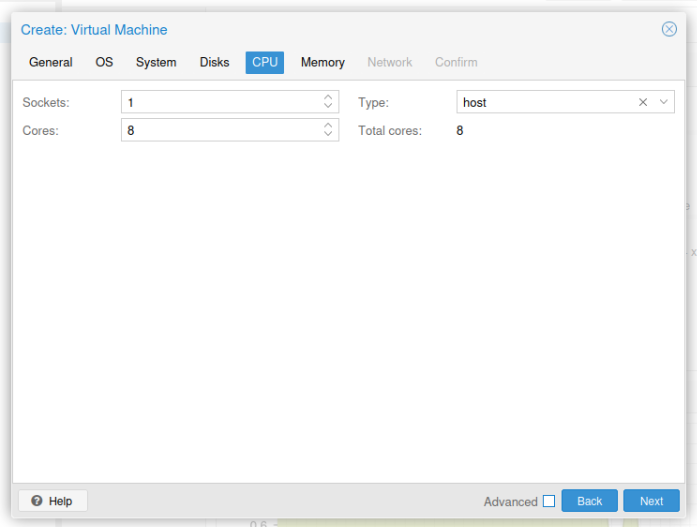The width and height of the screenshot is (697, 527).
Task: Decrease the Sockets value with down arrow
Action: (x=328, y=106)
